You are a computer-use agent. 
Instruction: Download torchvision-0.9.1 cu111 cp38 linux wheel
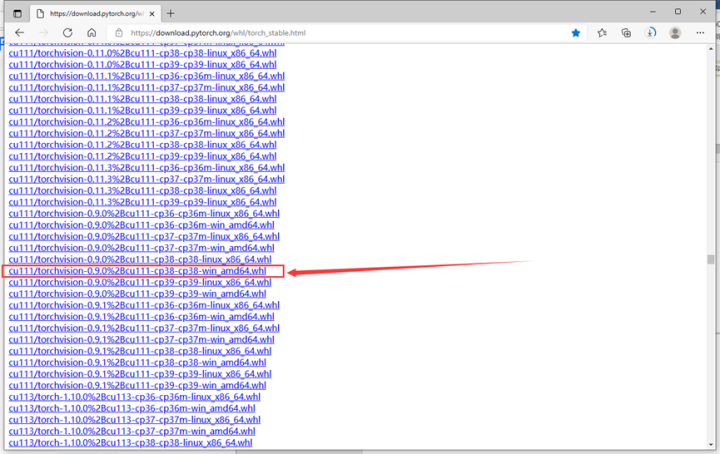coord(140,351)
